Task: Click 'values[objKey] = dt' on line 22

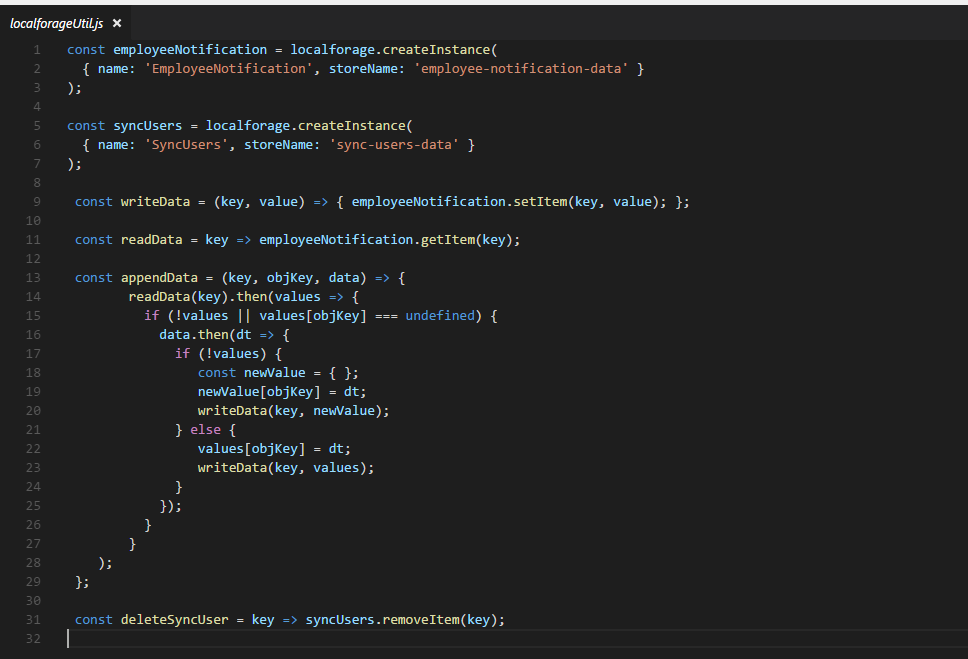Action: (x=271, y=449)
